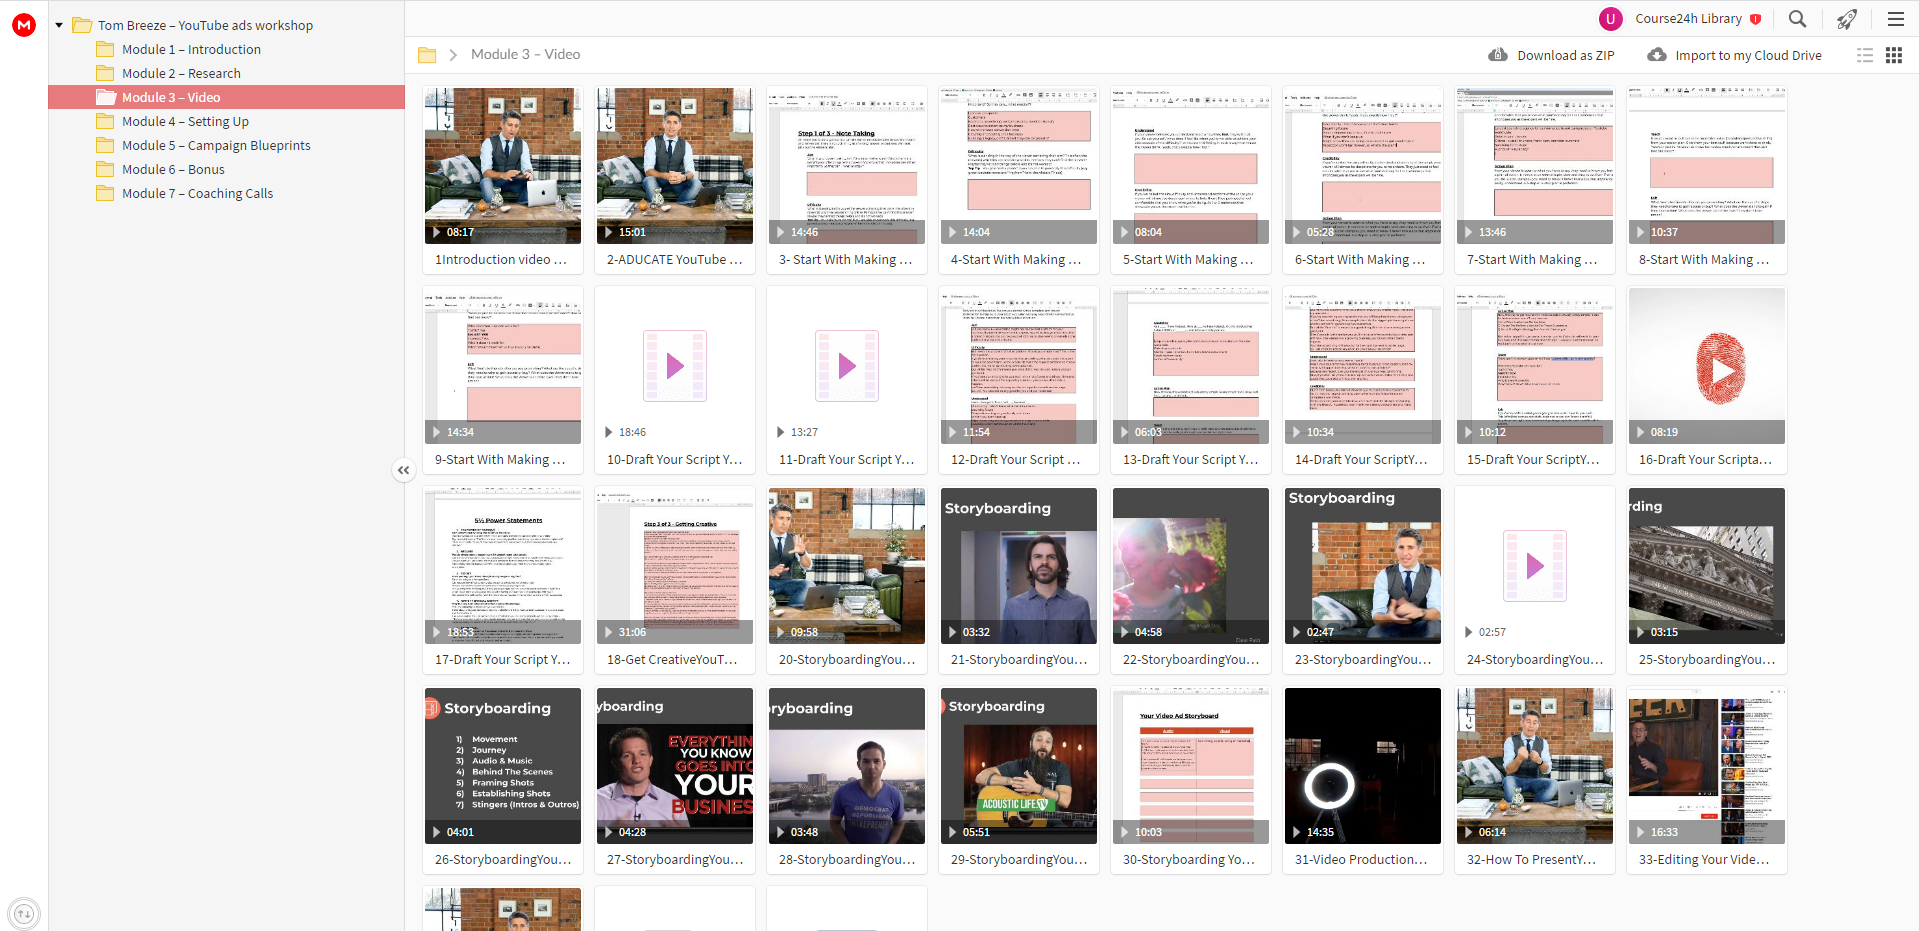This screenshot has height=931, width=1919.
Task: Collapse the left panel with double-arrow button
Action: point(403,470)
